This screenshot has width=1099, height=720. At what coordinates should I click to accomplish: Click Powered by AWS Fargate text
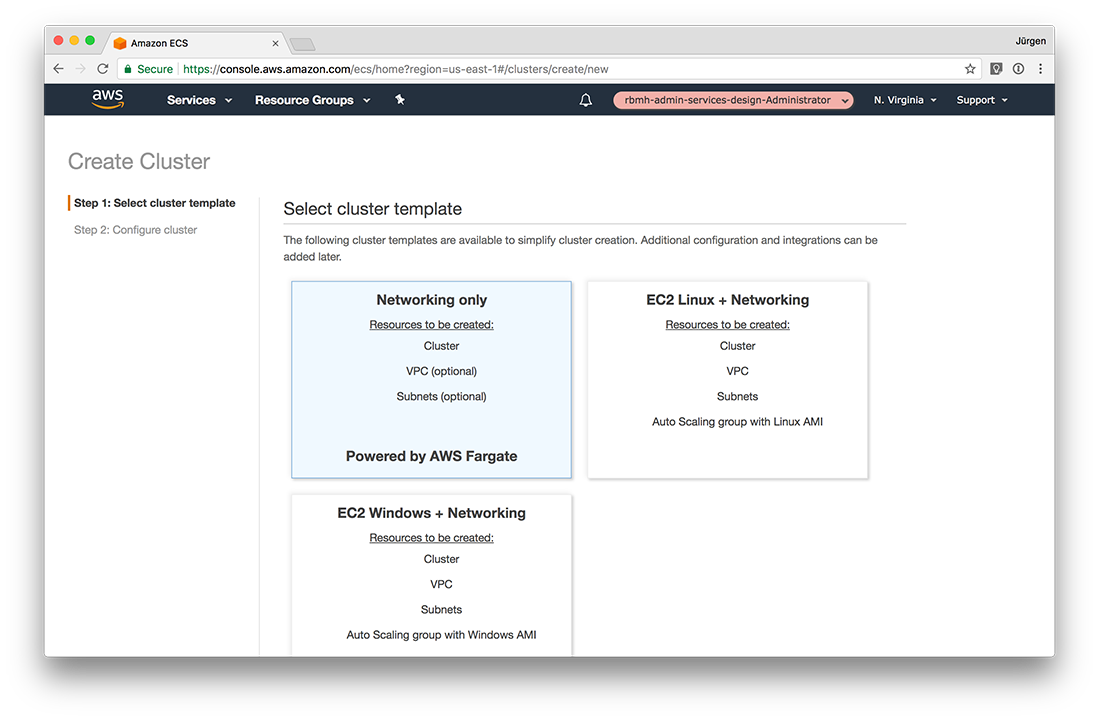click(431, 456)
